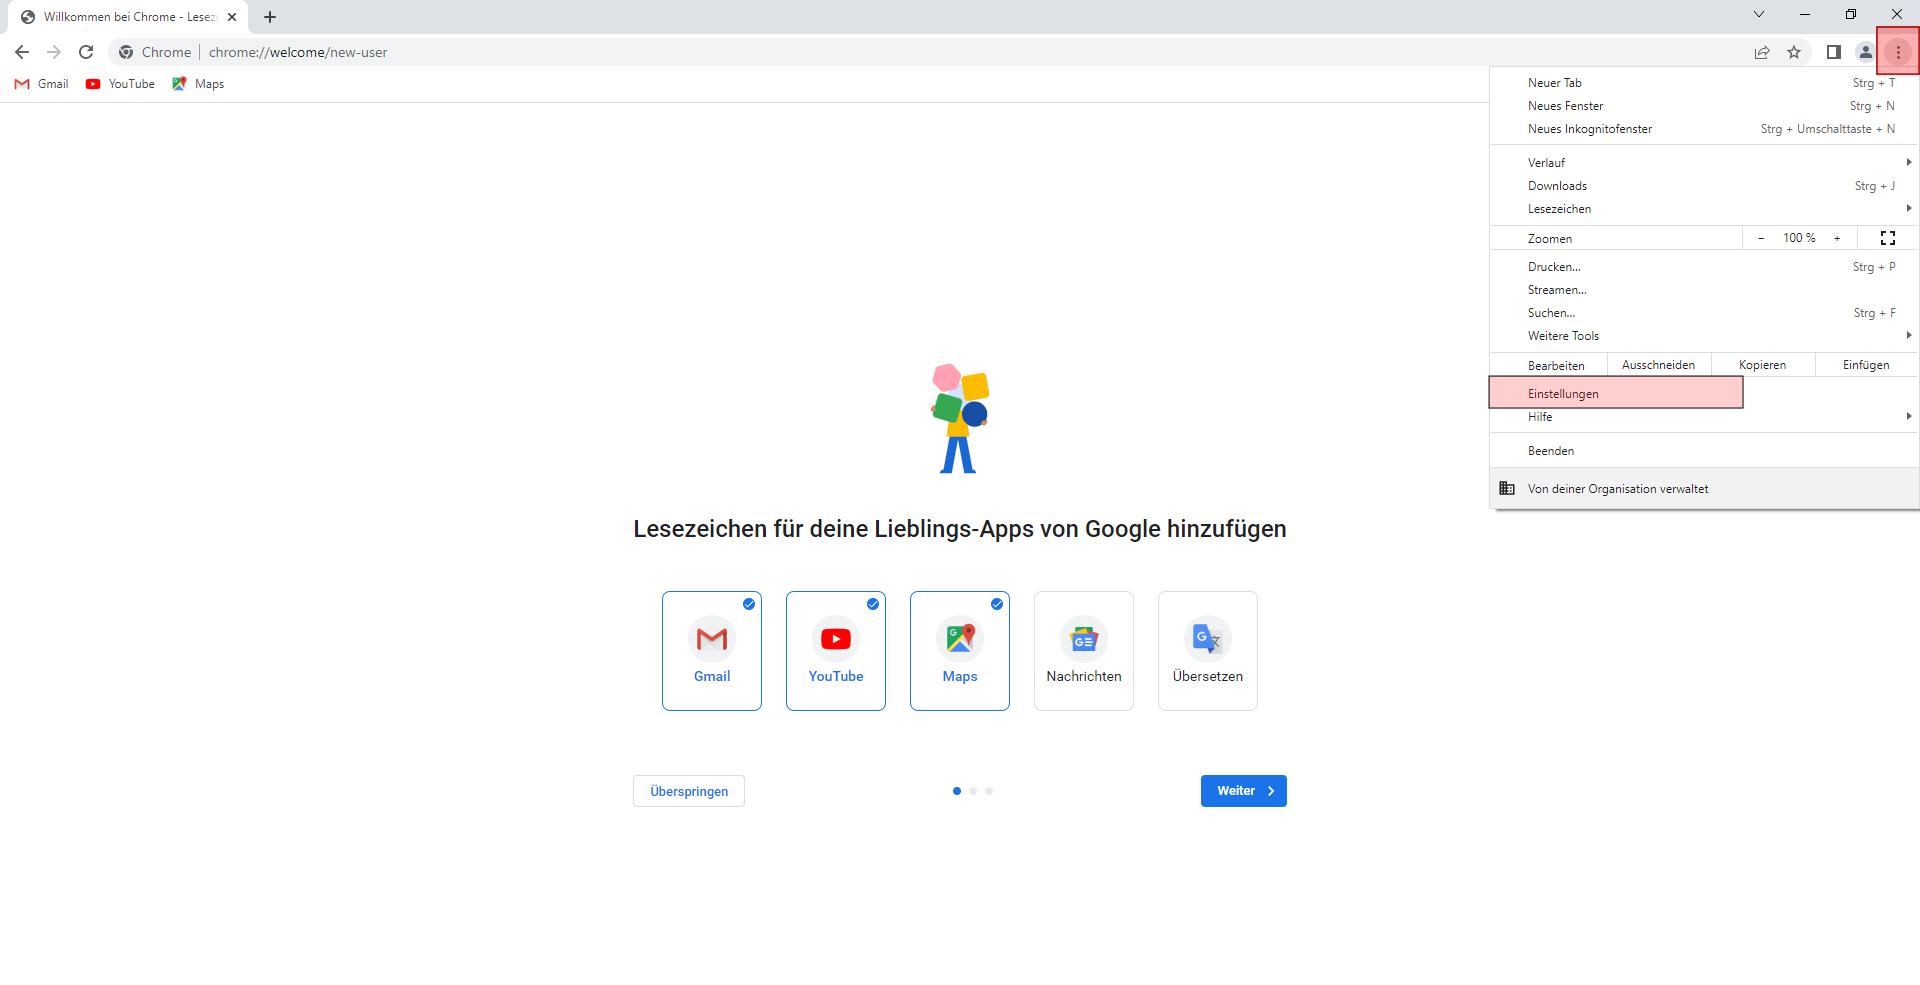
Task: Click second page indicator dot
Action: [x=973, y=791]
